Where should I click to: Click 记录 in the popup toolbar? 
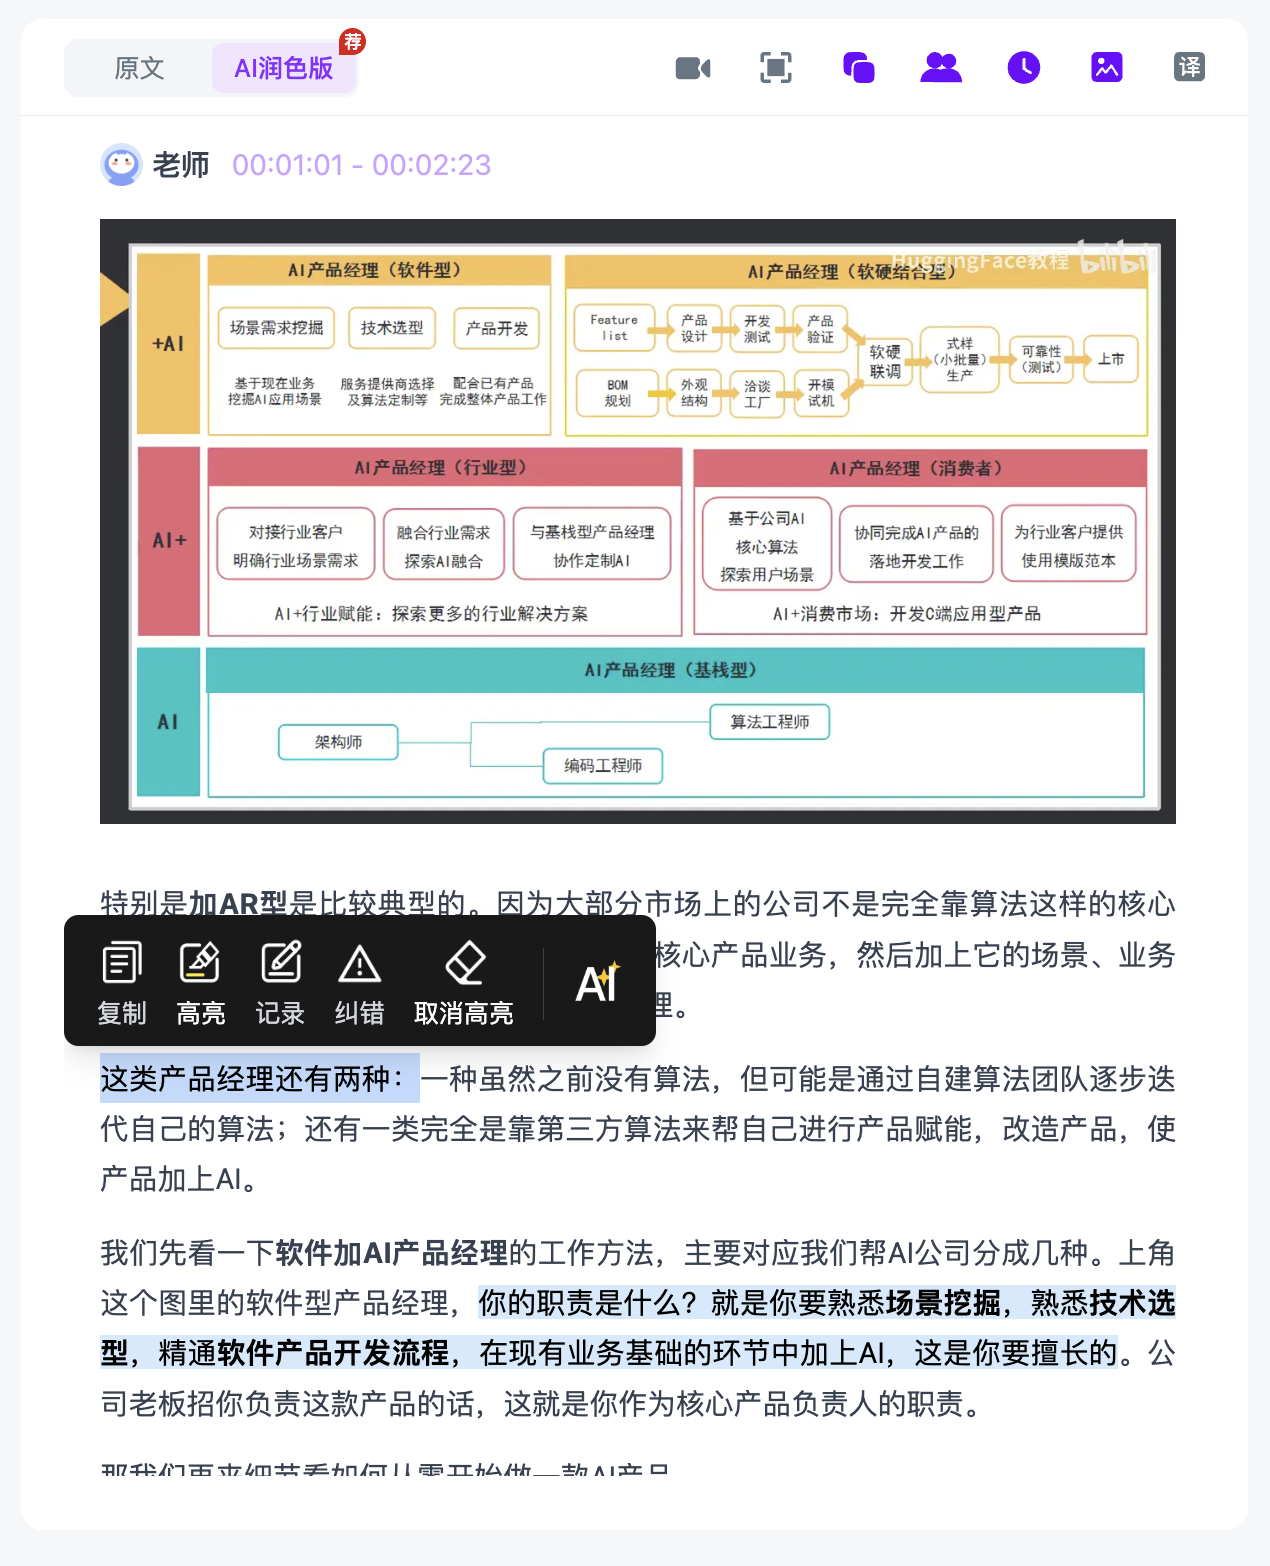(280, 984)
